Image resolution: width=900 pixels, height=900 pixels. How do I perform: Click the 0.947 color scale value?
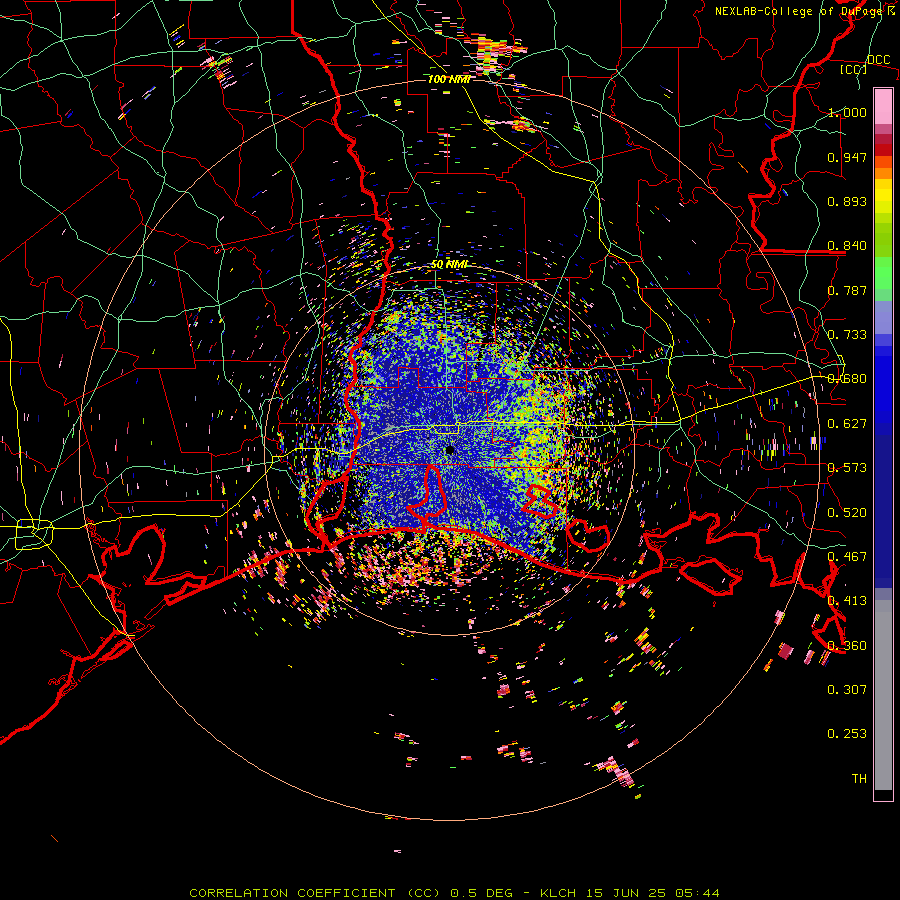tap(847, 157)
